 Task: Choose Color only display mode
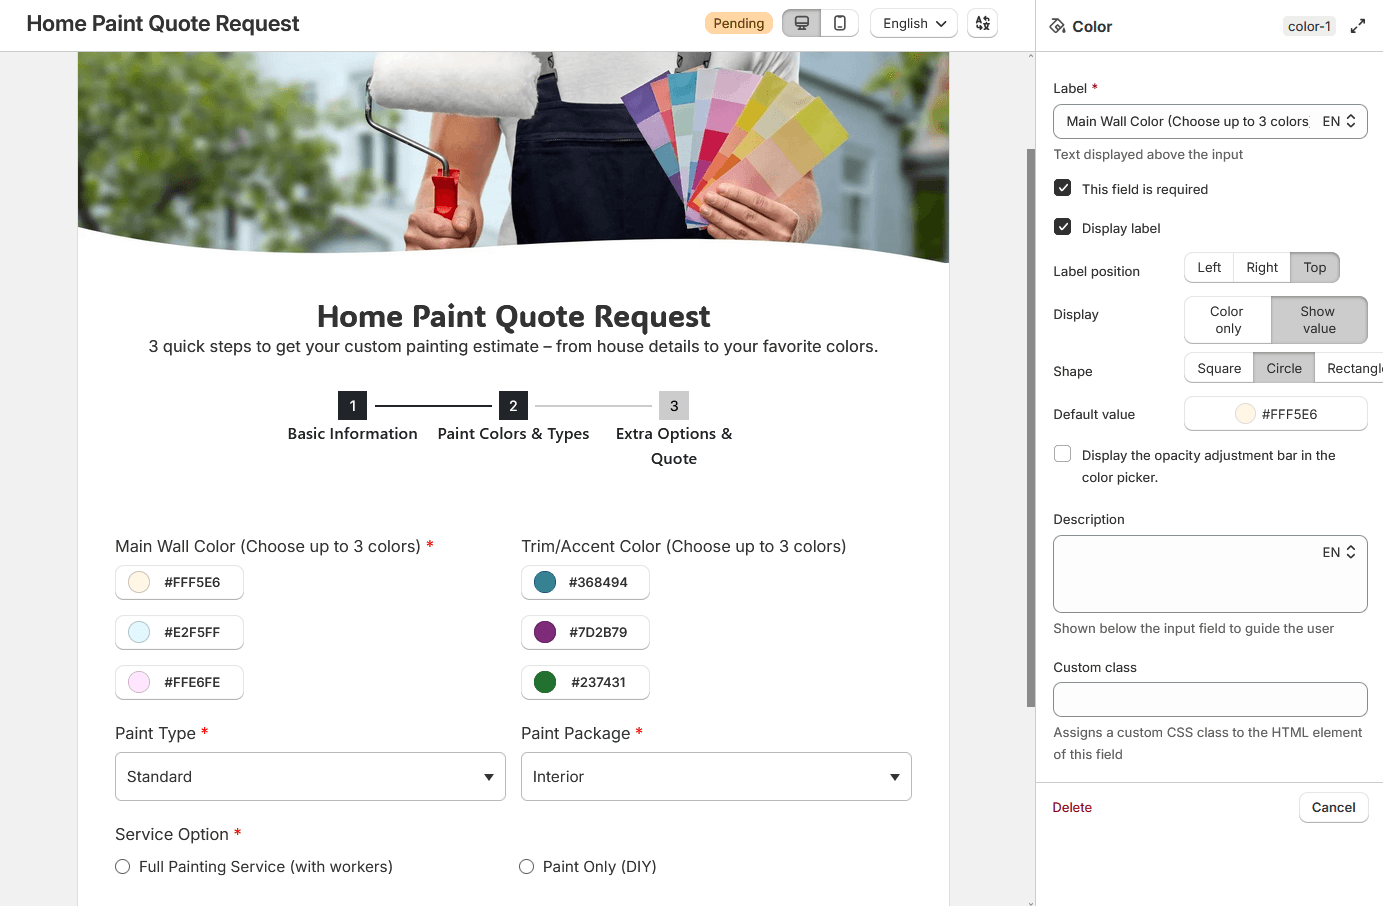1227,320
